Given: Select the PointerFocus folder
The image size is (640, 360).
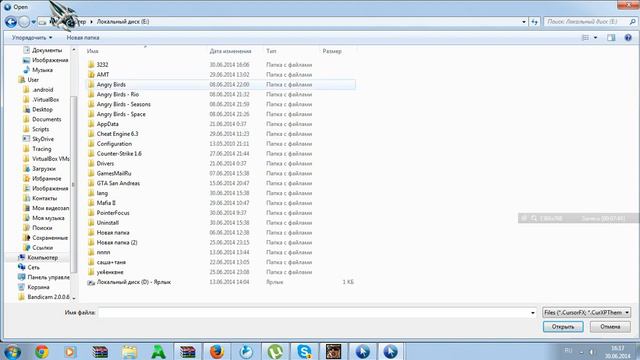Looking at the screenshot, I should pyautogui.click(x=220, y=213).
